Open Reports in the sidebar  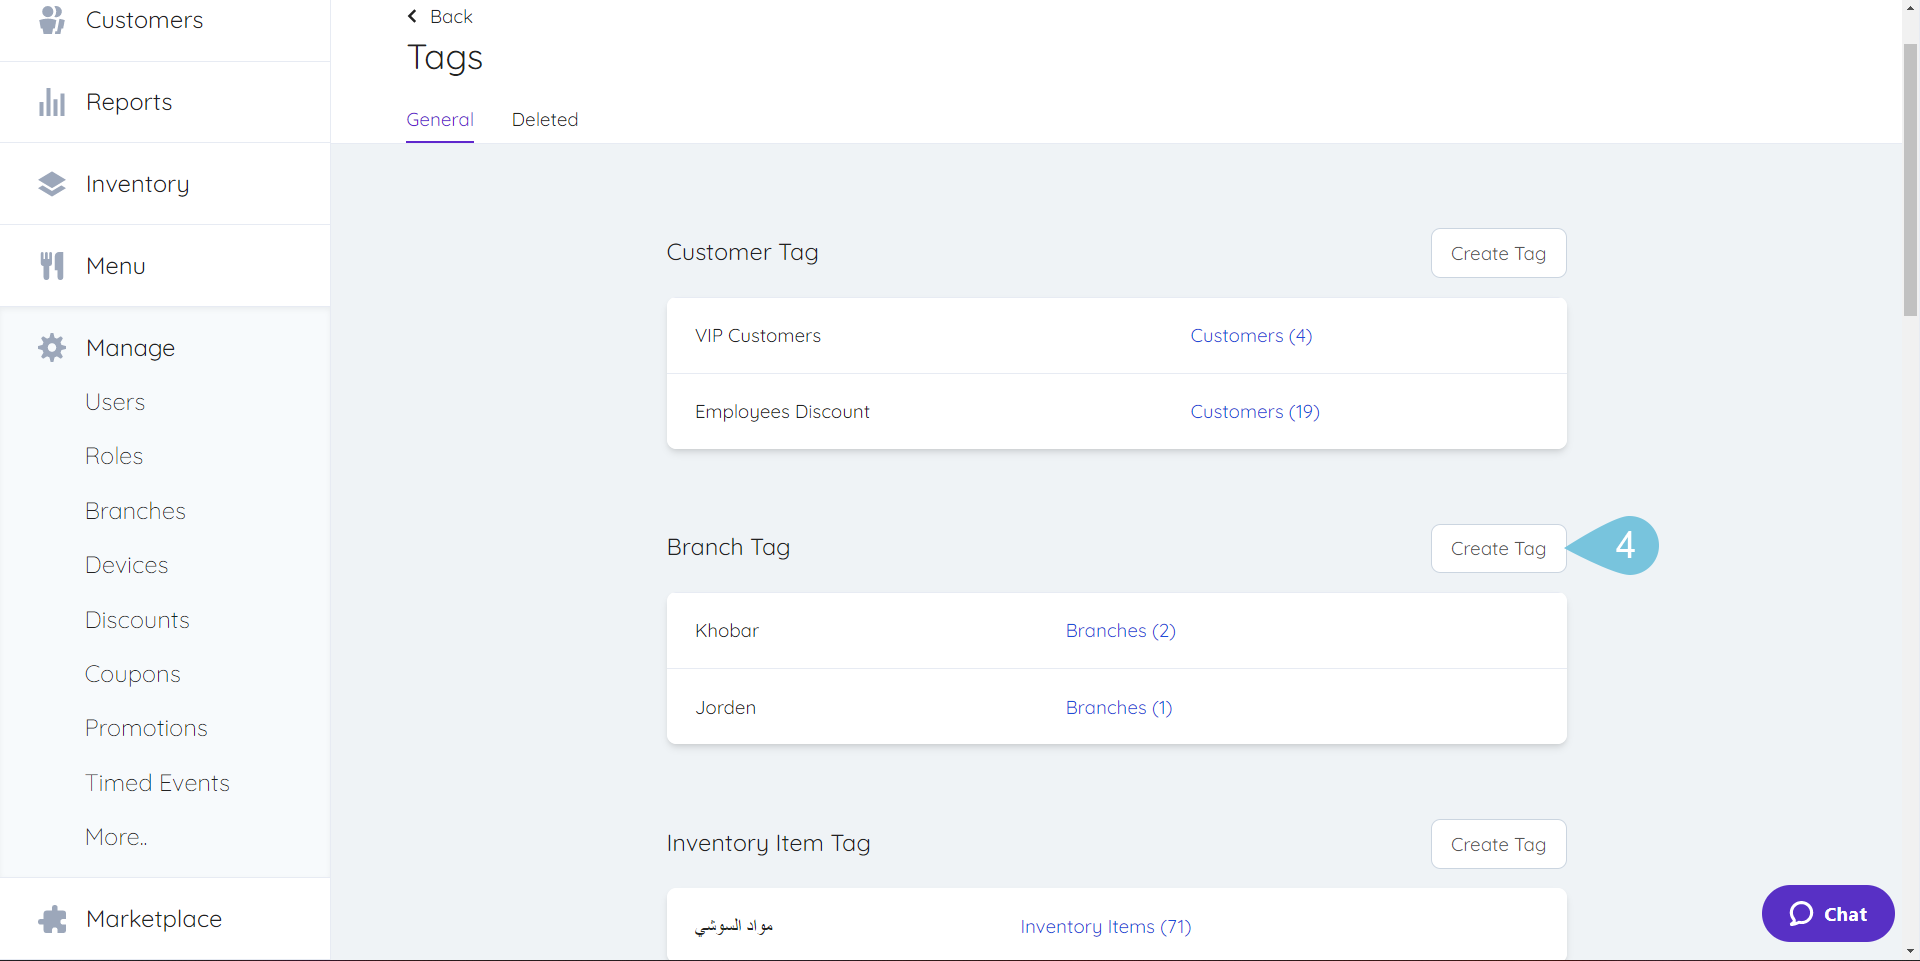pos(129,102)
